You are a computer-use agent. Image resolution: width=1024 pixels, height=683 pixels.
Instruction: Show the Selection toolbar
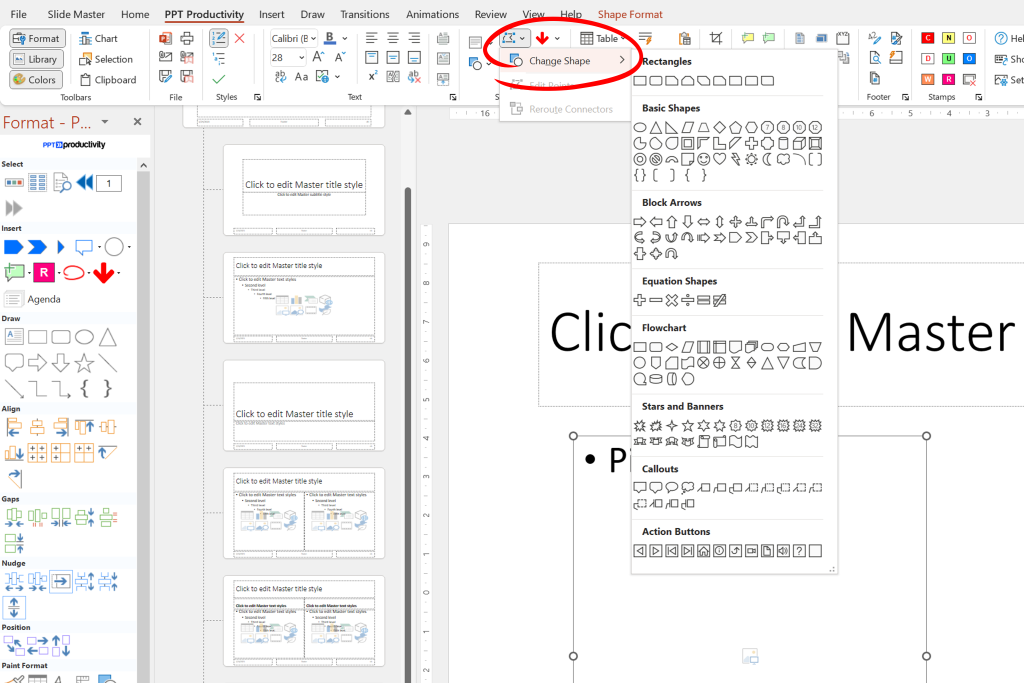105,59
